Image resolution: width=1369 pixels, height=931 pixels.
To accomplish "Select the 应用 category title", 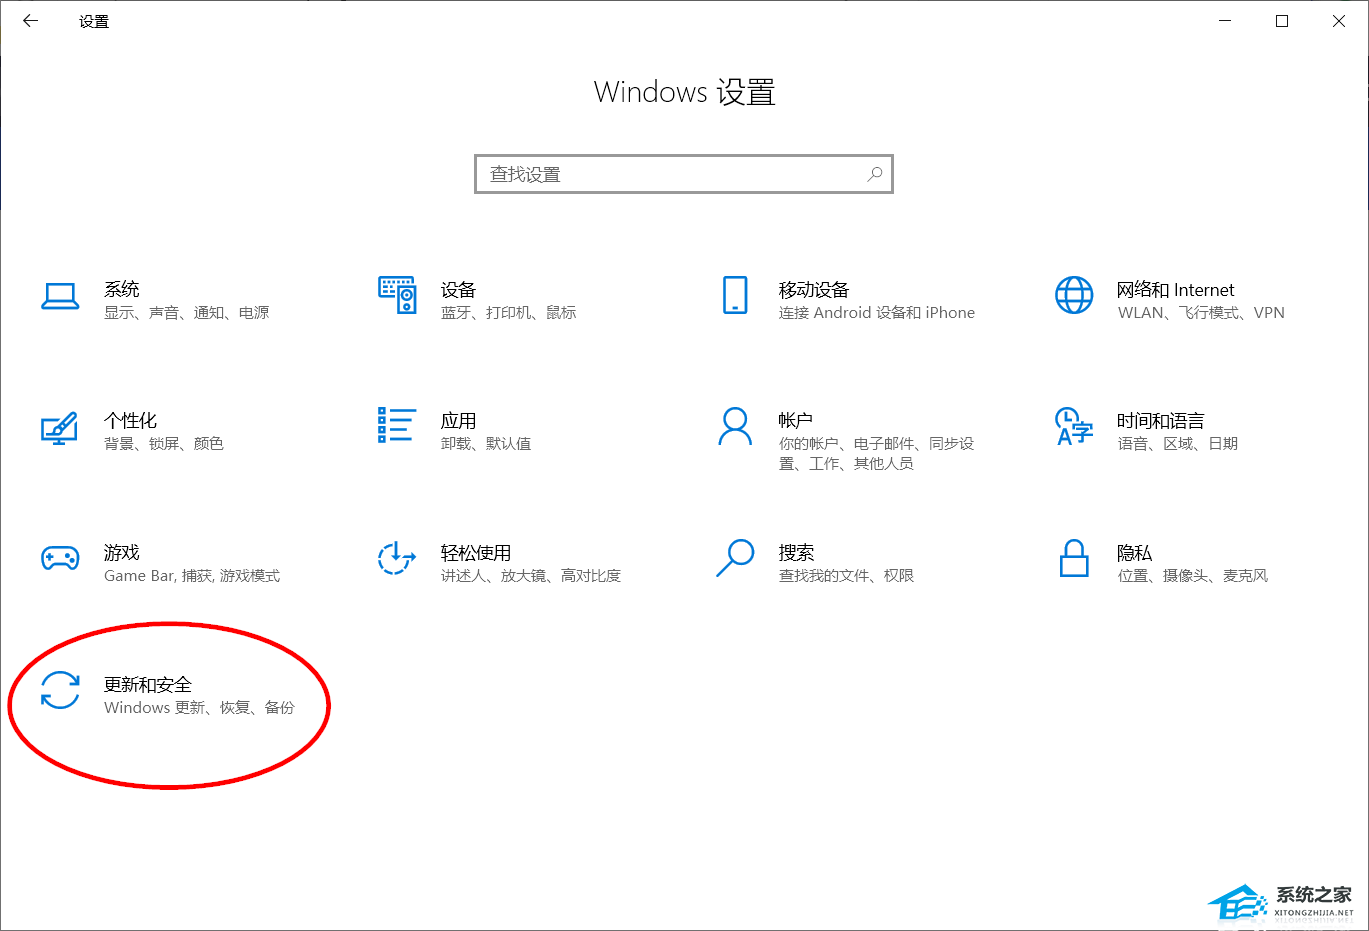I will [459, 420].
